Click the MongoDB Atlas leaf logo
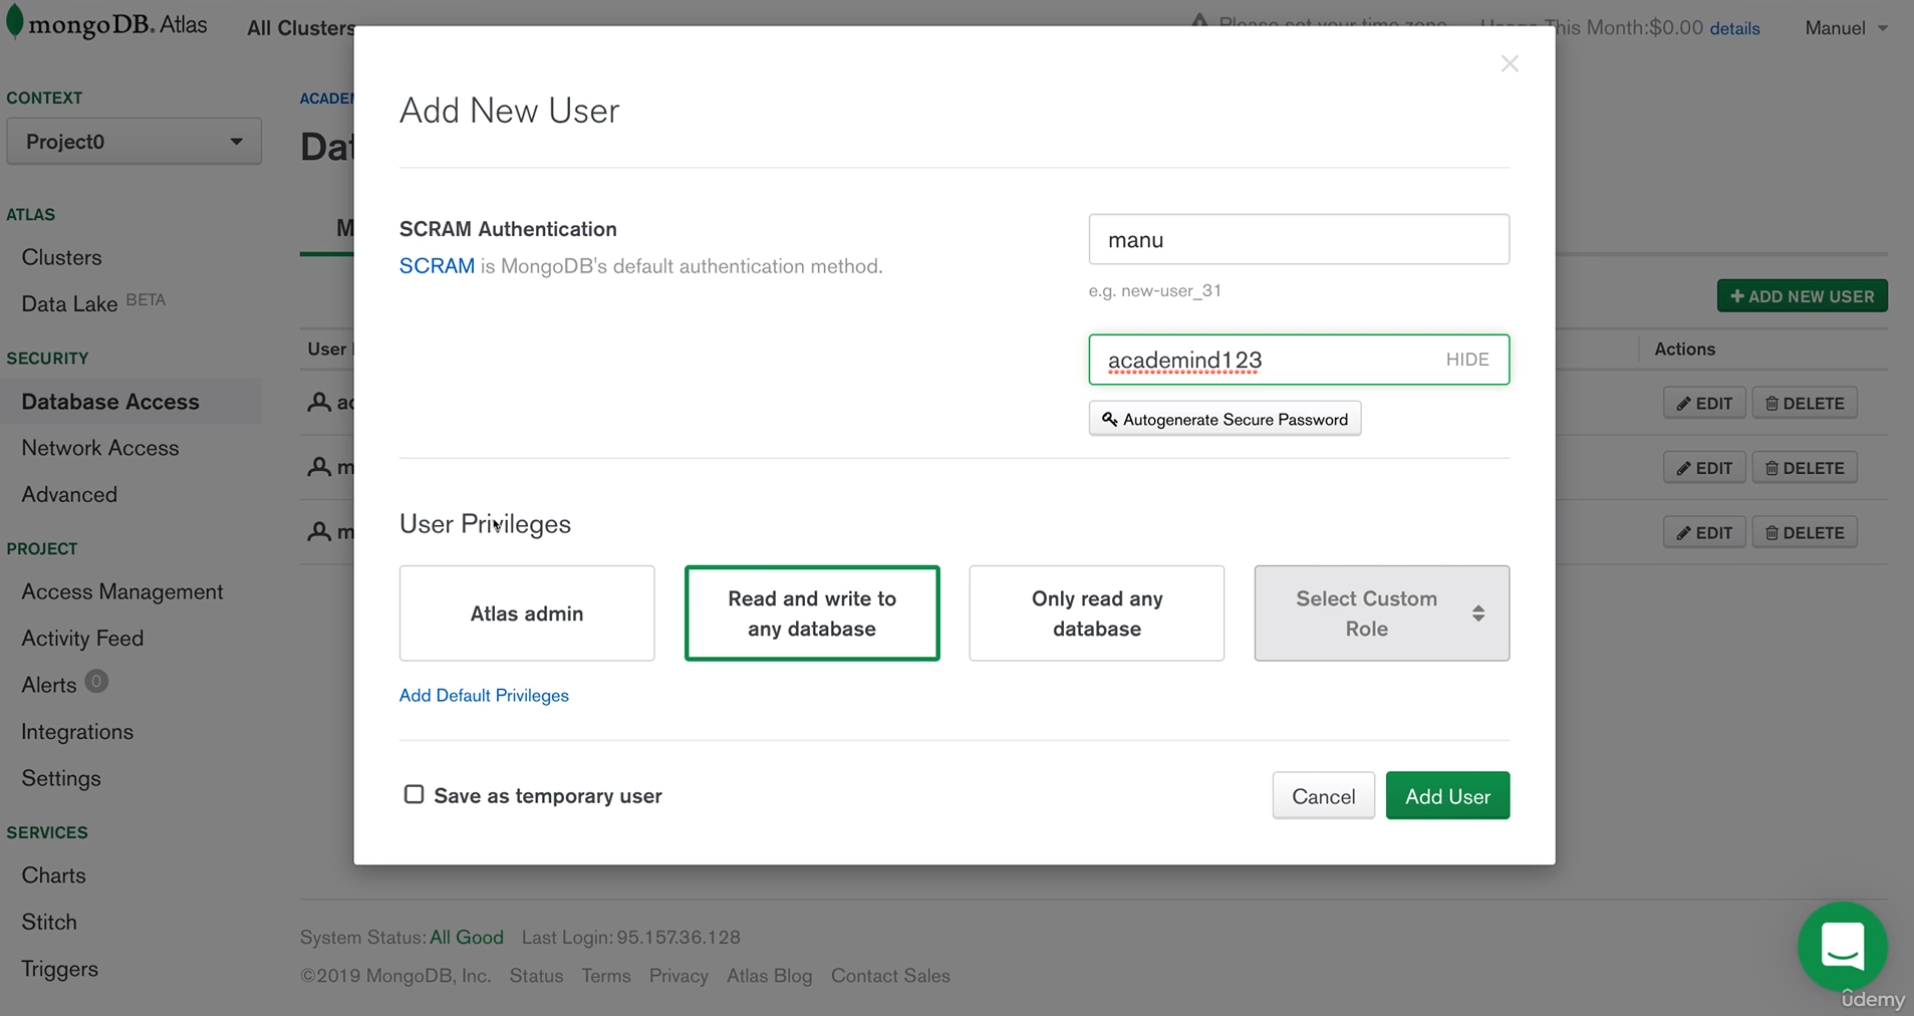The height and width of the screenshot is (1016, 1914). (14, 23)
